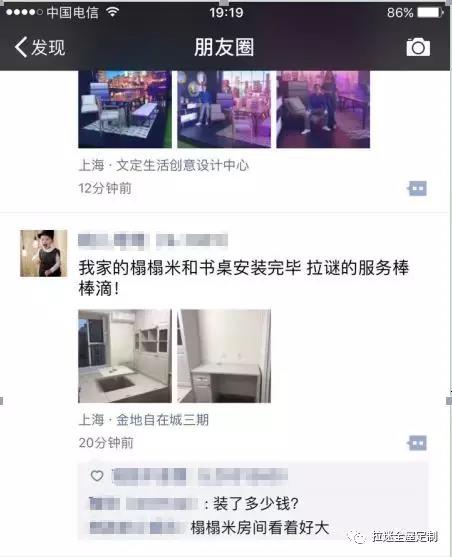Tap the heart like icon
The width and height of the screenshot is (452, 557).
97,476
